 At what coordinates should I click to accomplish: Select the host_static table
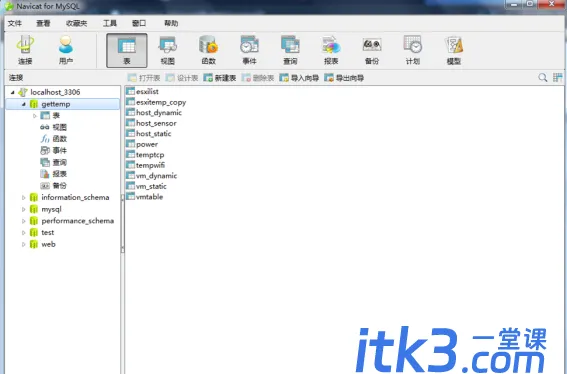(x=149, y=133)
